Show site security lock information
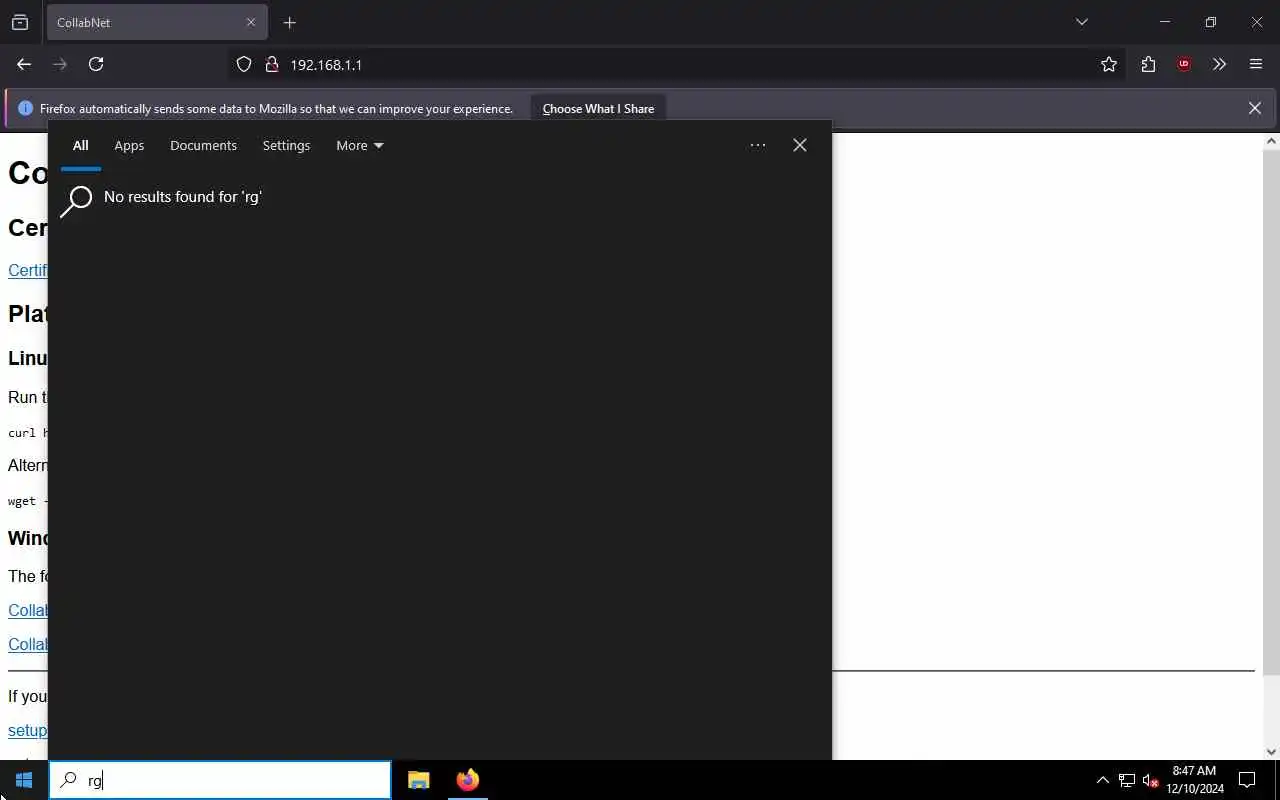This screenshot has width=1280, height=800. tap(270, 64)
